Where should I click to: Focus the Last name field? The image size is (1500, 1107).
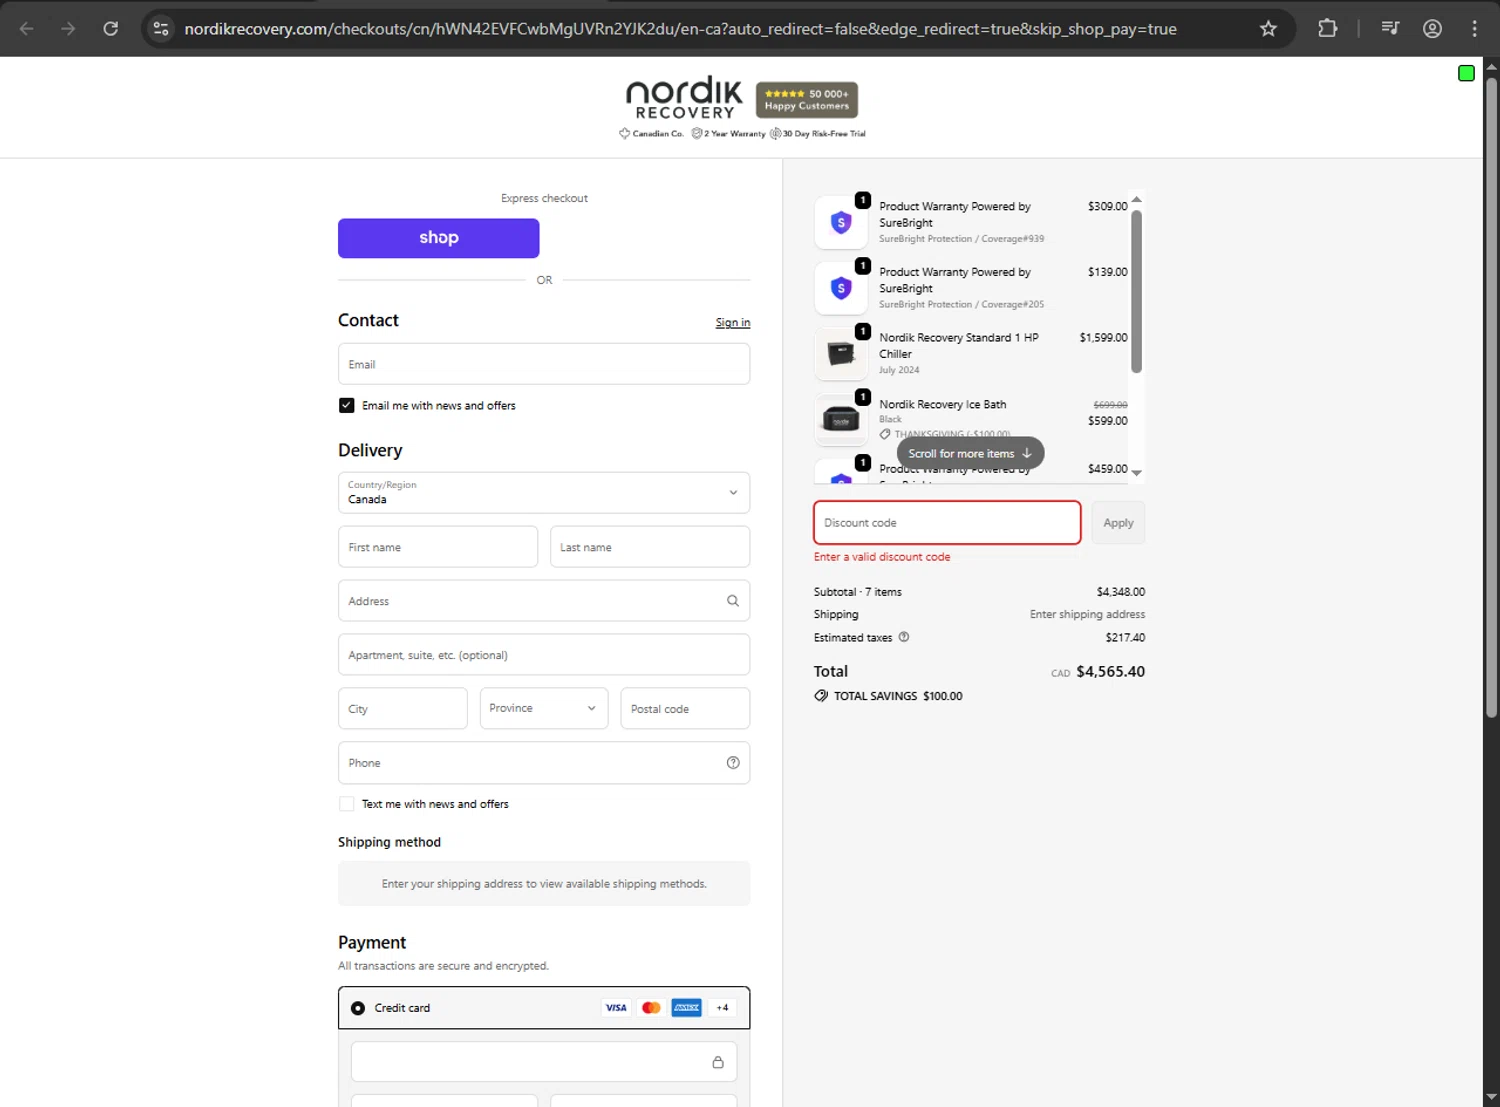tap(650, 547)
